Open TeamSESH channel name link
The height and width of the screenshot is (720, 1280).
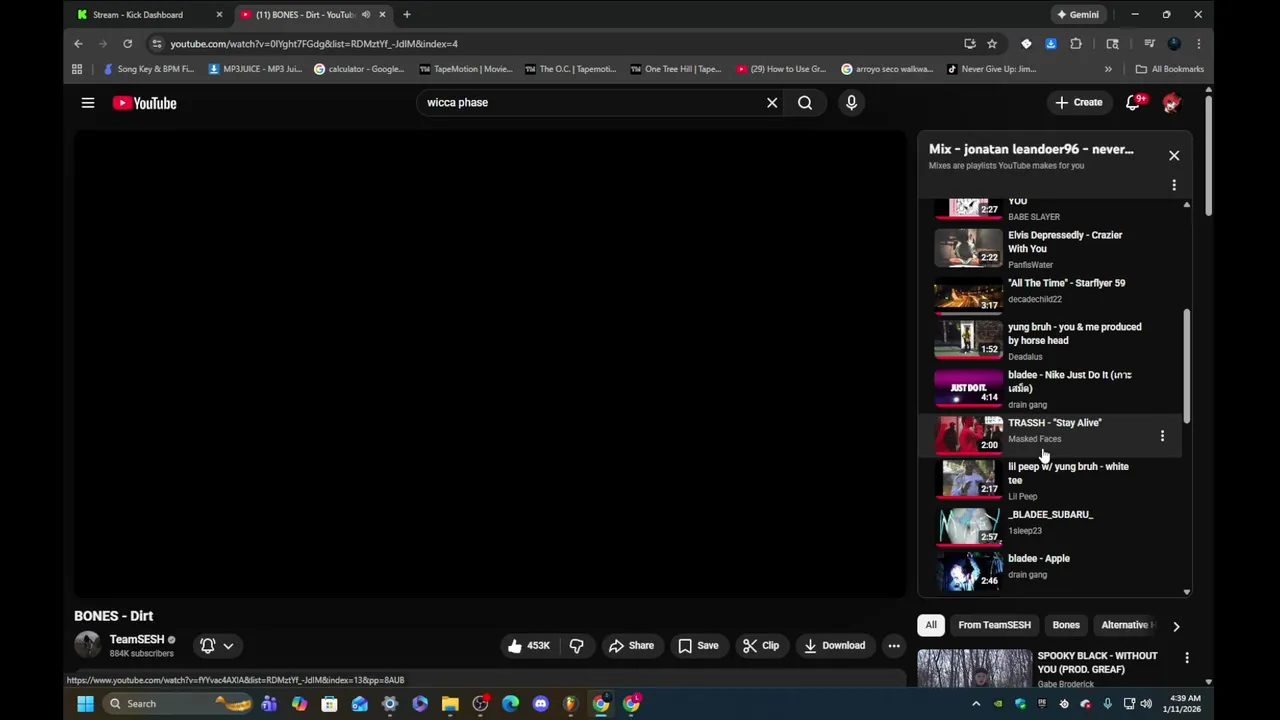137,639
